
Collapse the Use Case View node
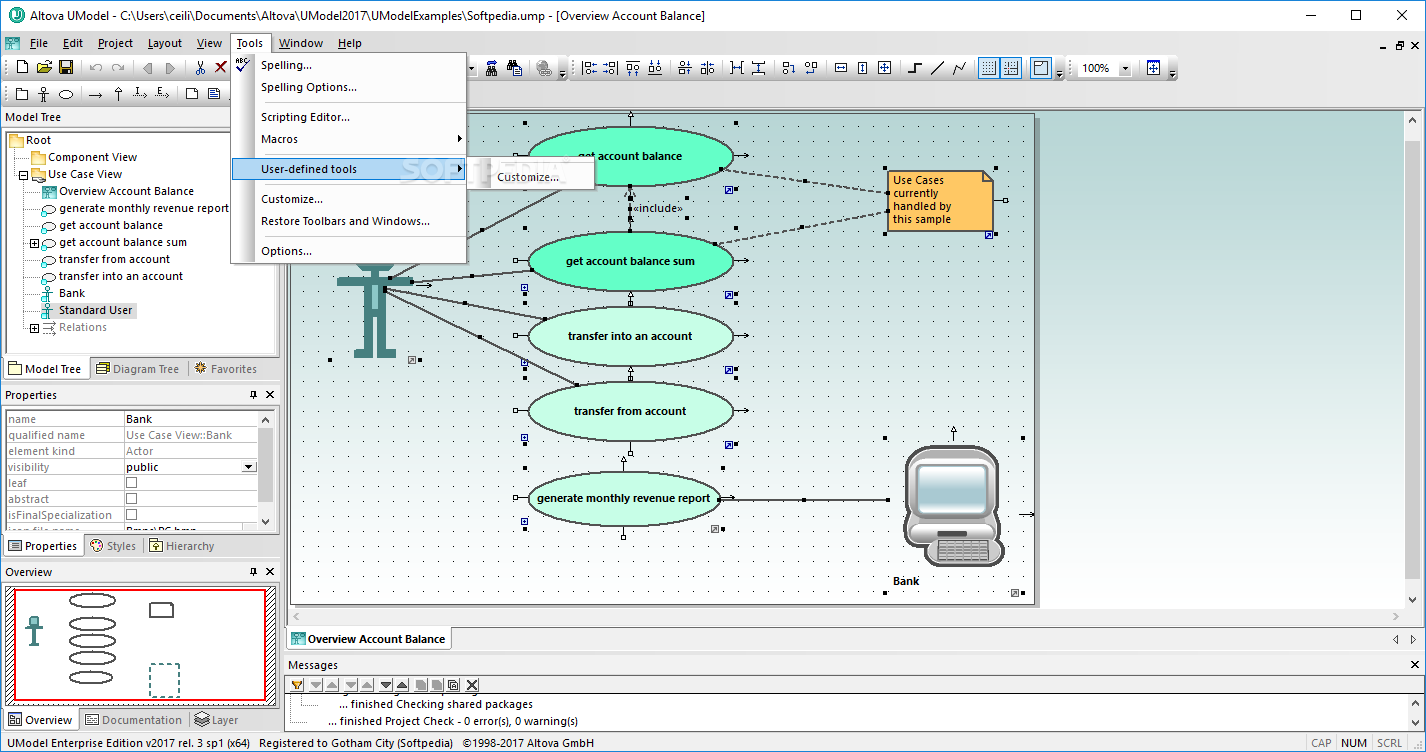(23, 175)
